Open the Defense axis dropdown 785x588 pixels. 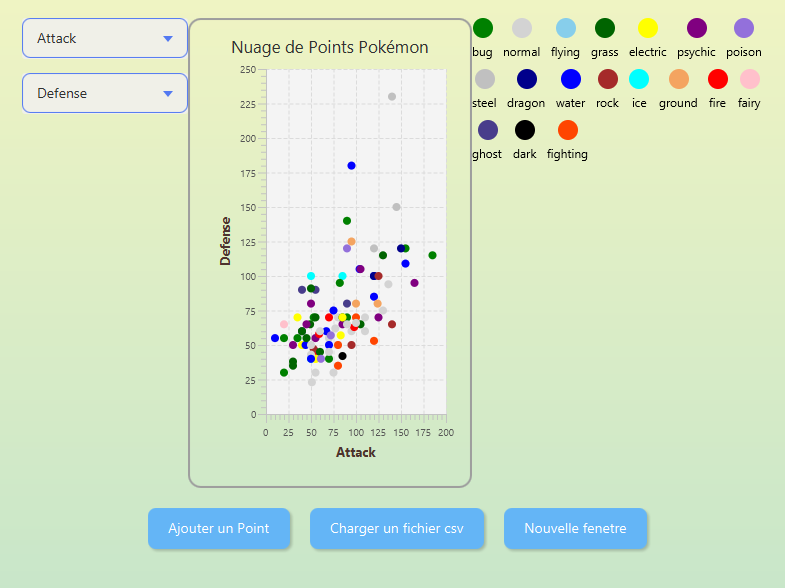(x=104, y=93)
